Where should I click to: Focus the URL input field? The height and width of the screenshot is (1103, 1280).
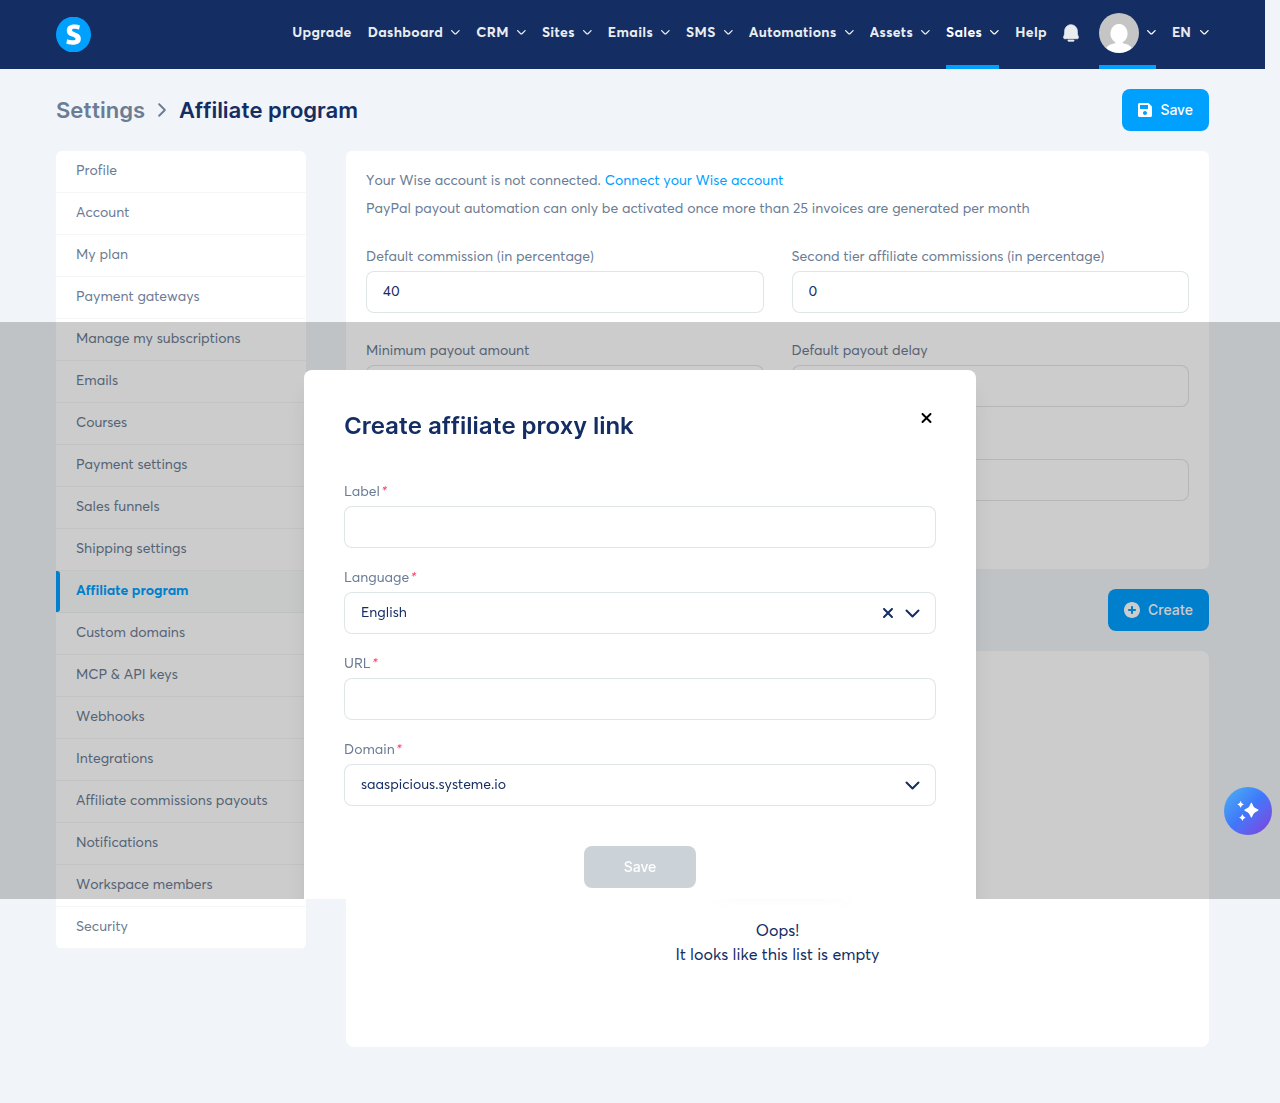tap(640, 699)
